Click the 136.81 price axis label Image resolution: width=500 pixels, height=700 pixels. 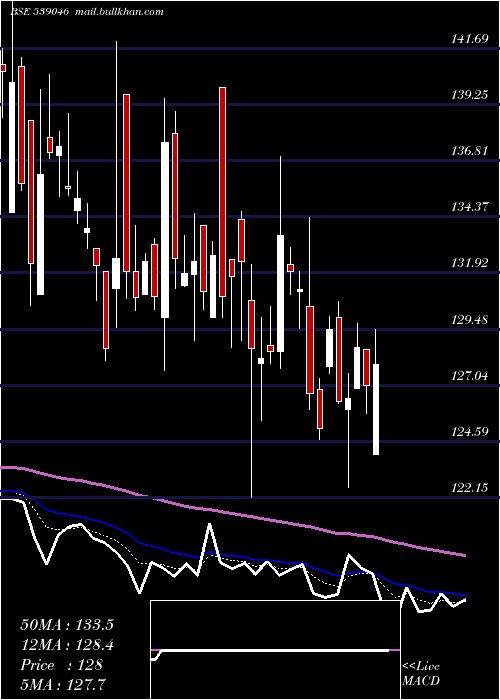pyautogui.click(x=470, y=151)
